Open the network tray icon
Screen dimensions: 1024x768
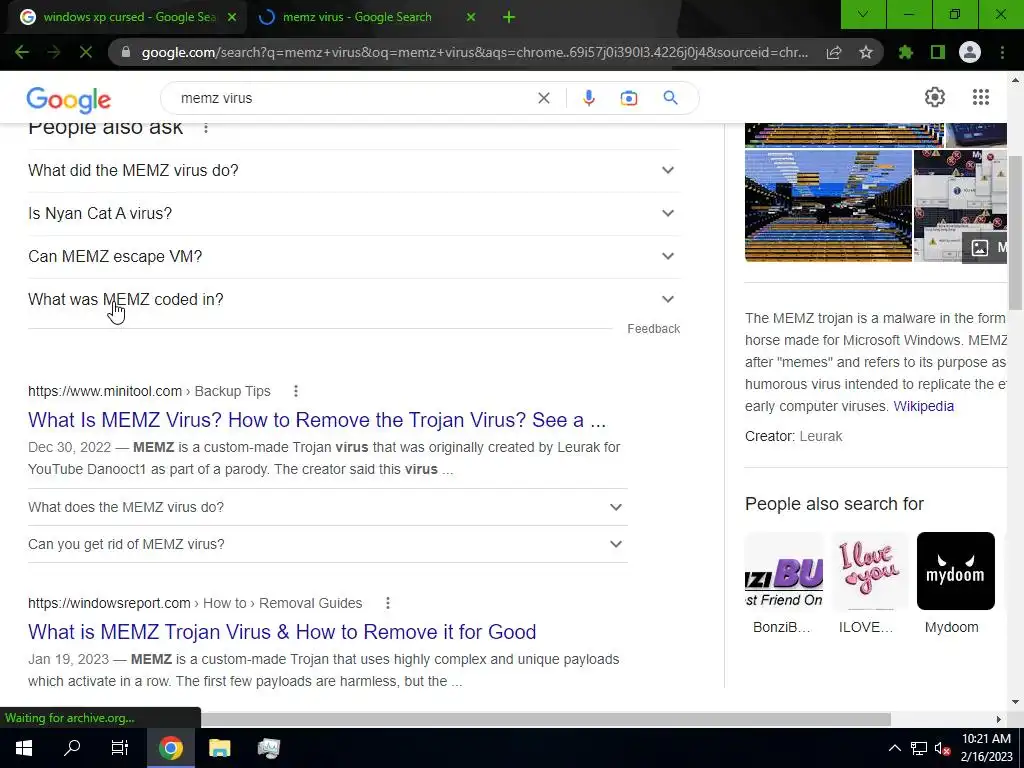(x=919, y=748)
